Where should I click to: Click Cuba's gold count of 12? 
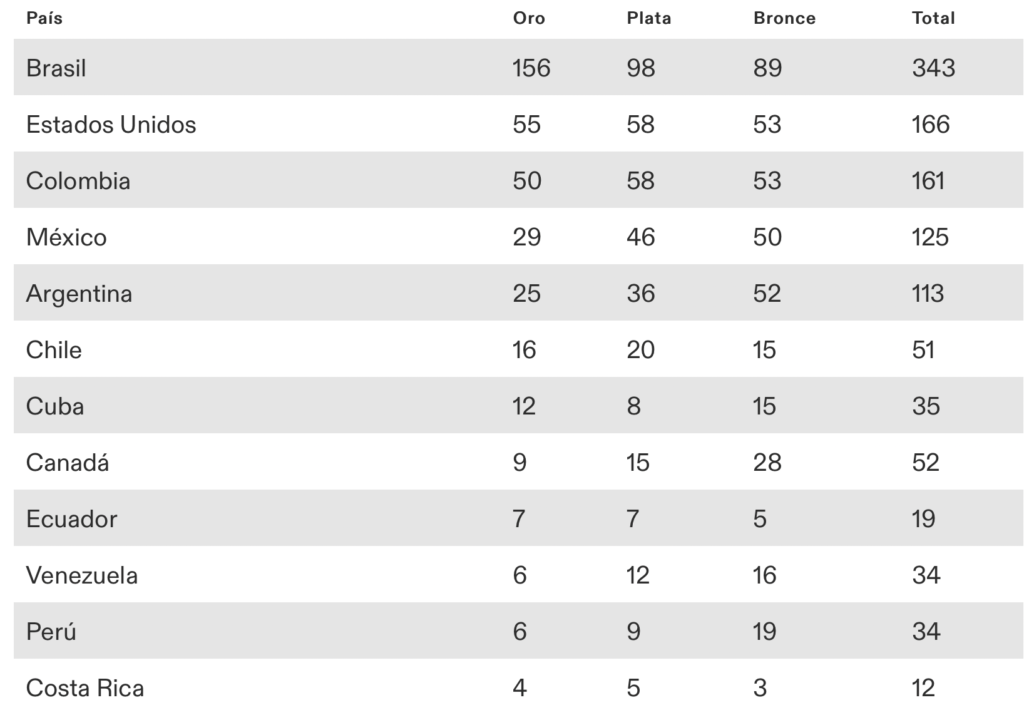click(524, 406)
